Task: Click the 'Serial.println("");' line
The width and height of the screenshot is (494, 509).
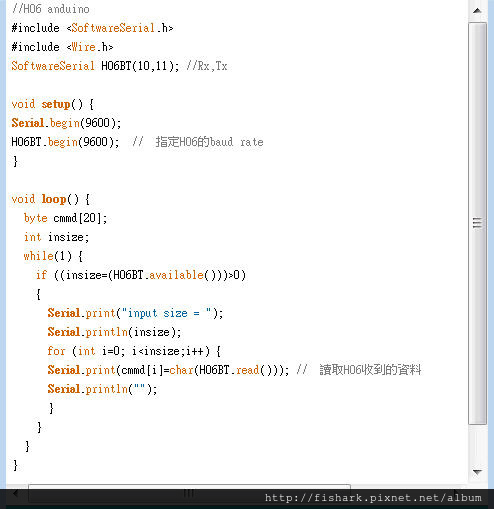Action: pos(102,389)
